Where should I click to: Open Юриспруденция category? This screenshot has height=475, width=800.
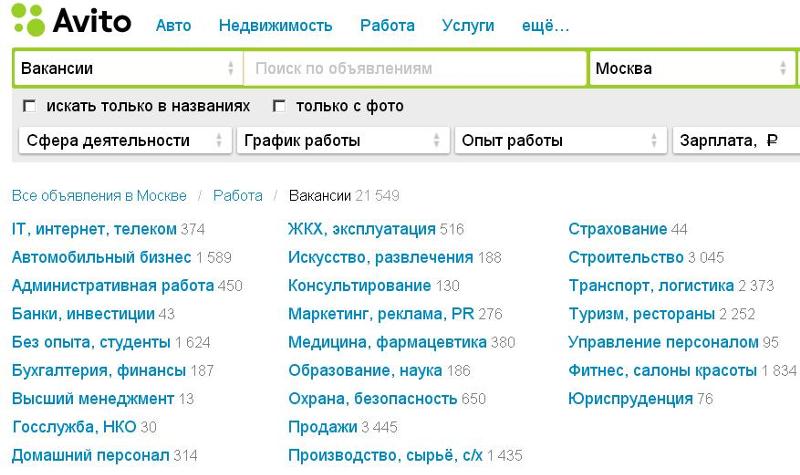coord(631,398)
